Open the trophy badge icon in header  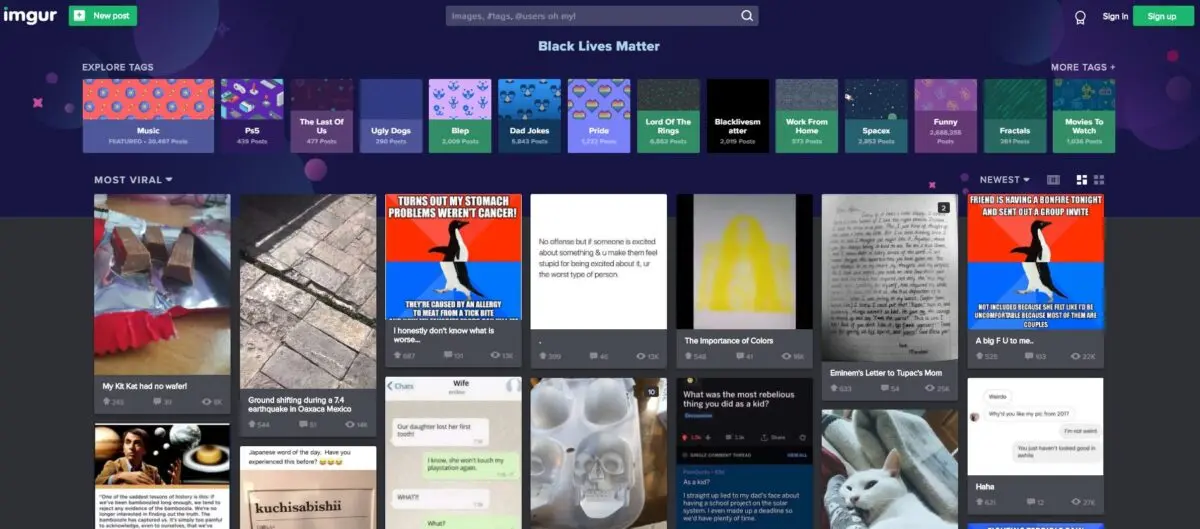pos(1080,17)
